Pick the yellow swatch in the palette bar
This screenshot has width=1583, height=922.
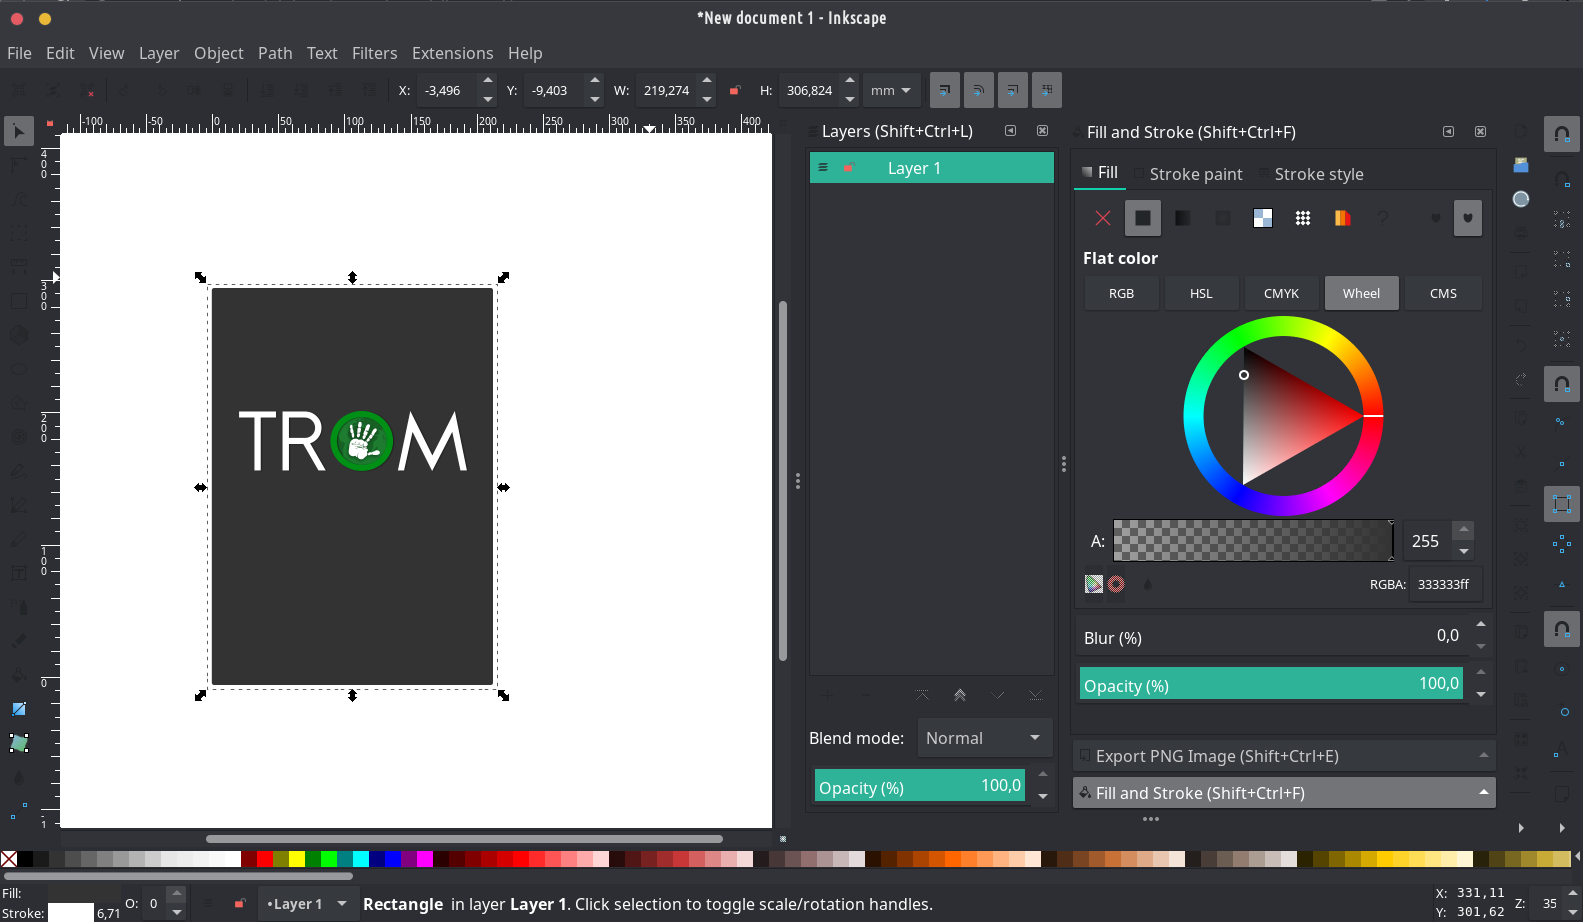click(x=297, y=859)
